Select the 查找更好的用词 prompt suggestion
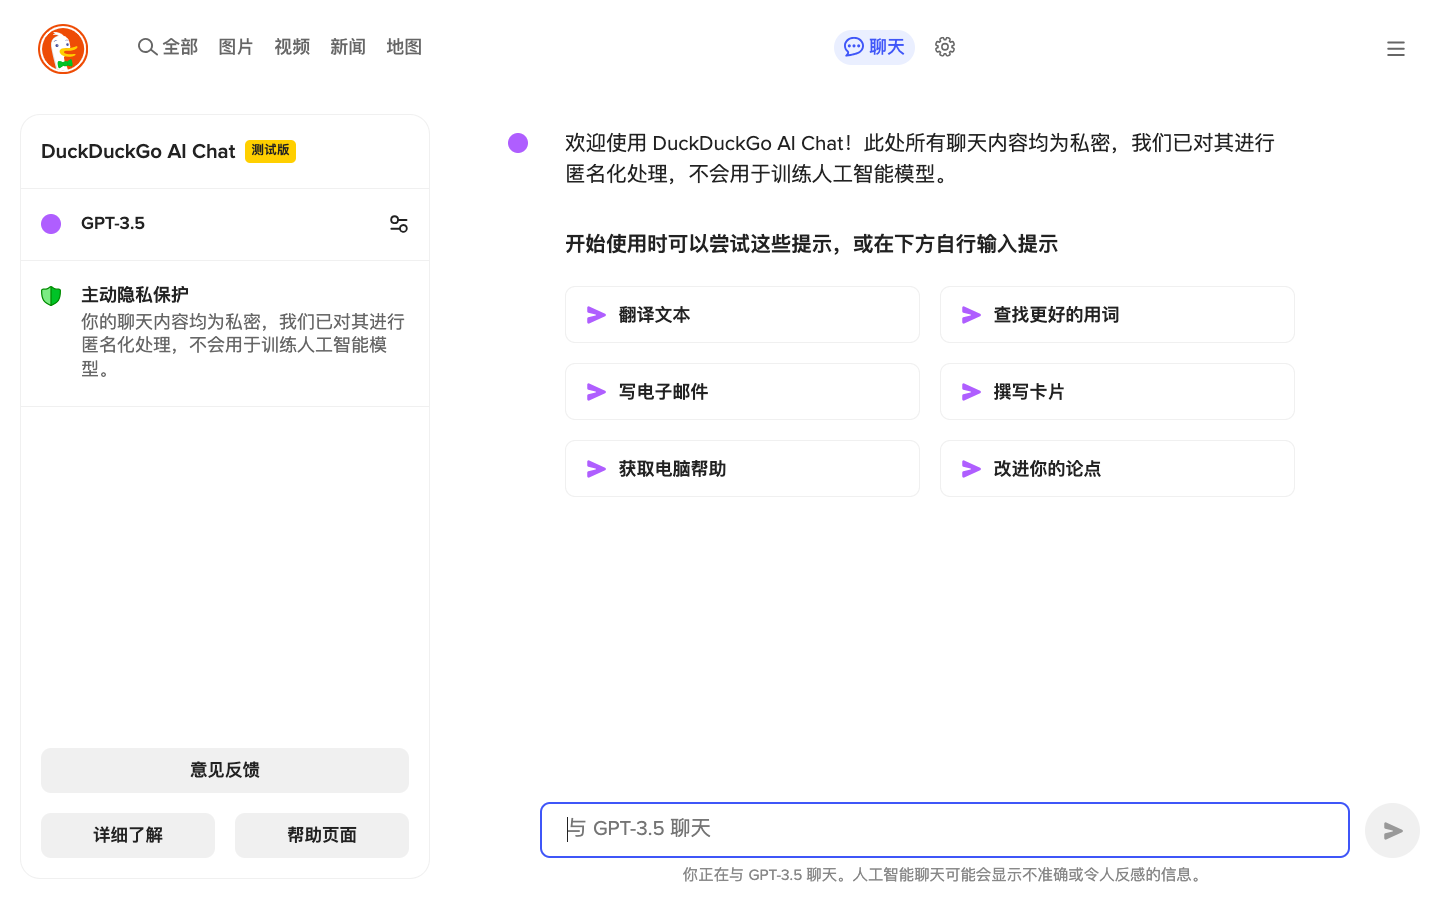The width and height of the screenshot is (1440, 900). point(1117,314)
